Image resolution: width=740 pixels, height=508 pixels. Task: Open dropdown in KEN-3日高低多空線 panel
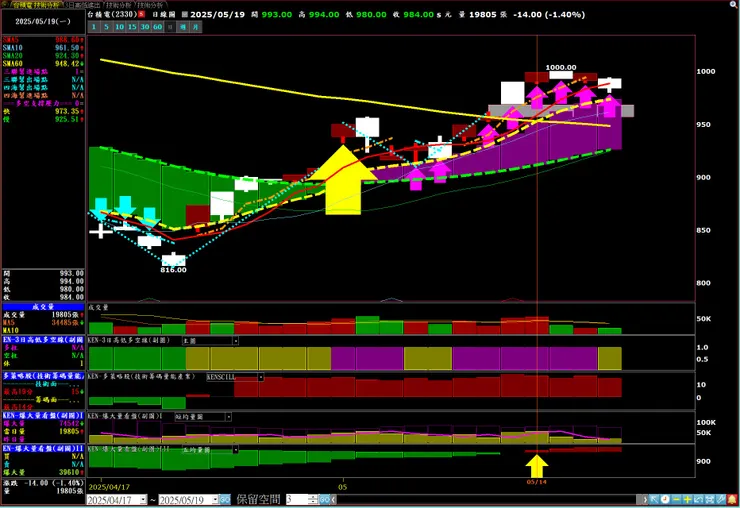tap(235, 340)
